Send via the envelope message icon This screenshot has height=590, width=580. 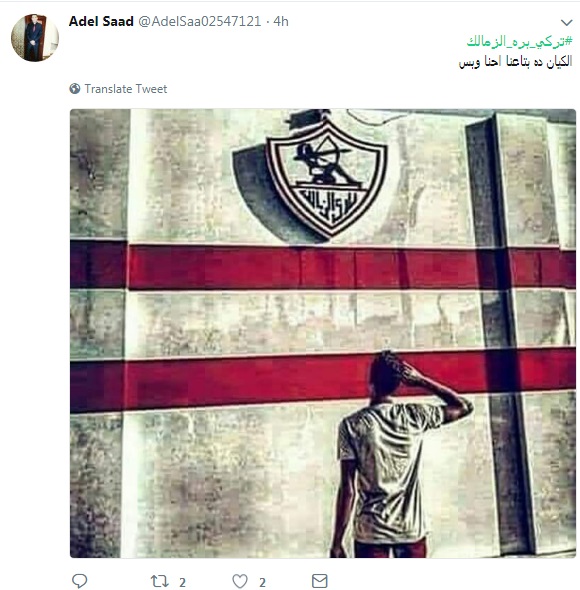[320, 581]
